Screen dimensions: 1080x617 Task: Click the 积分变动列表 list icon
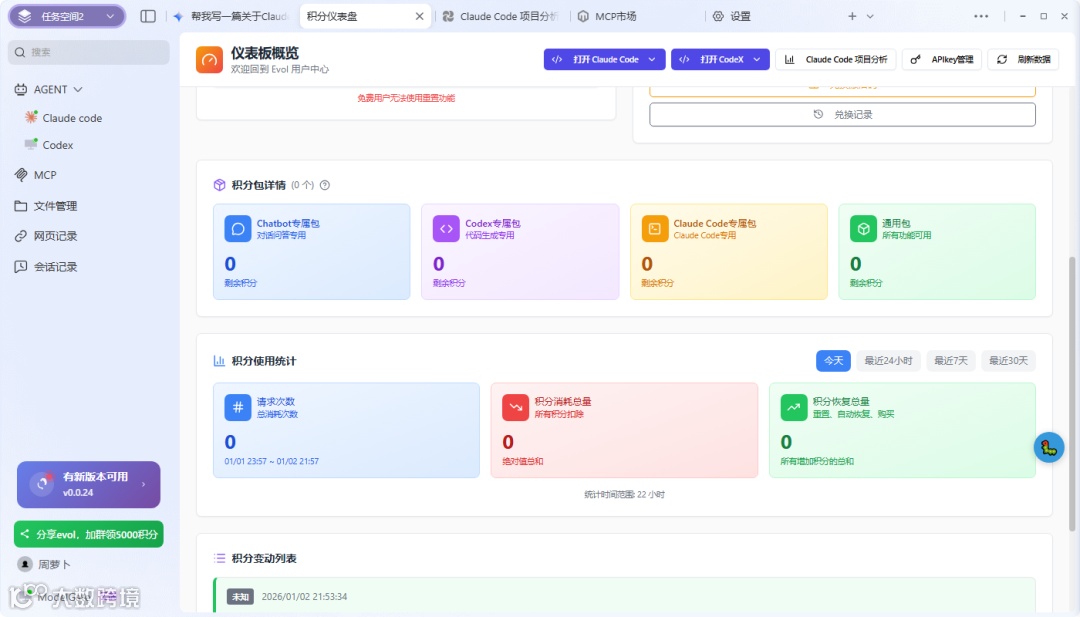(219, 558)
